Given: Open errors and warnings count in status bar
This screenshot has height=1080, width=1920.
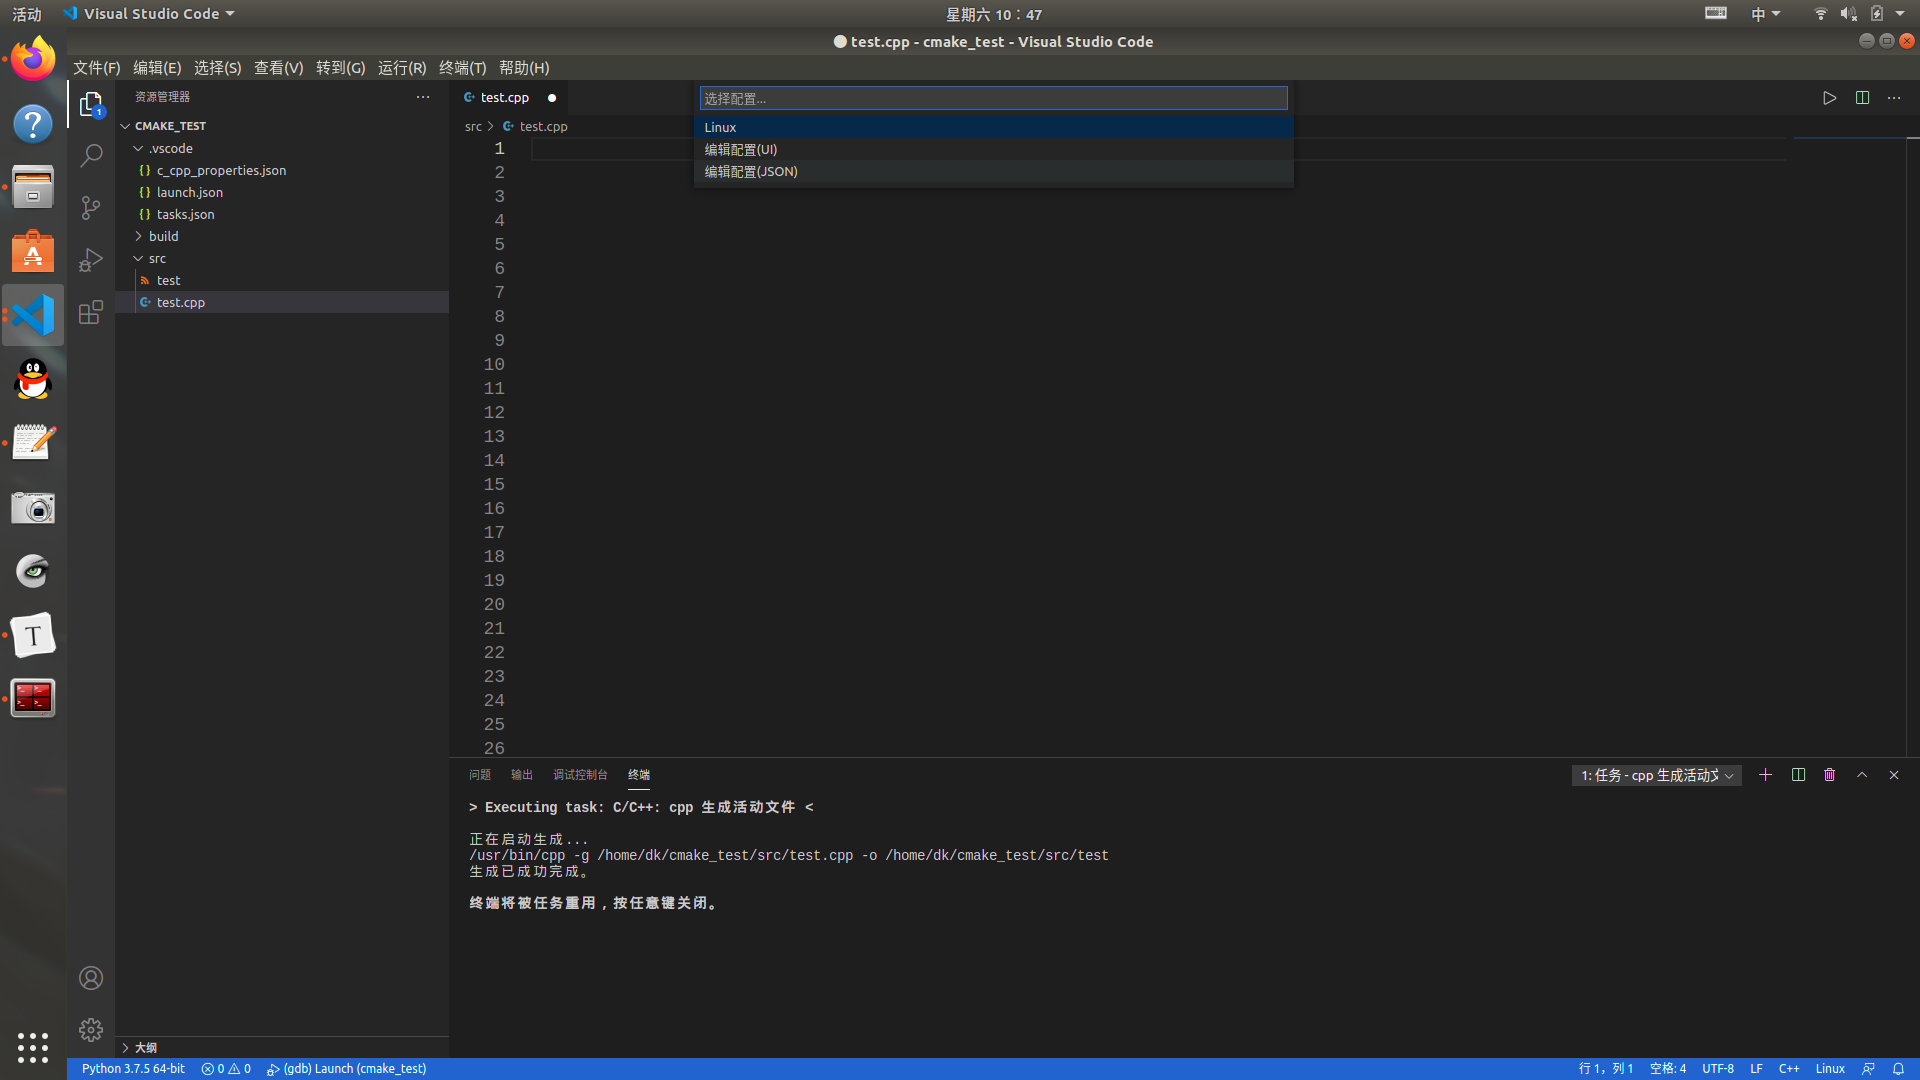Looking at the screenshot, I should 226,1069.
